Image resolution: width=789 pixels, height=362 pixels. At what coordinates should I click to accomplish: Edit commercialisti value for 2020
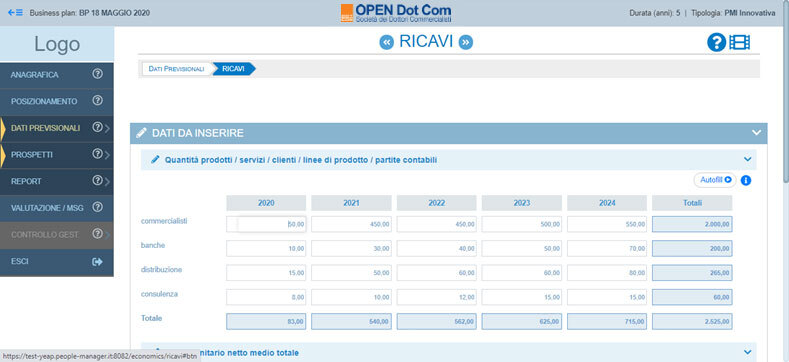(x=266, y=224)
